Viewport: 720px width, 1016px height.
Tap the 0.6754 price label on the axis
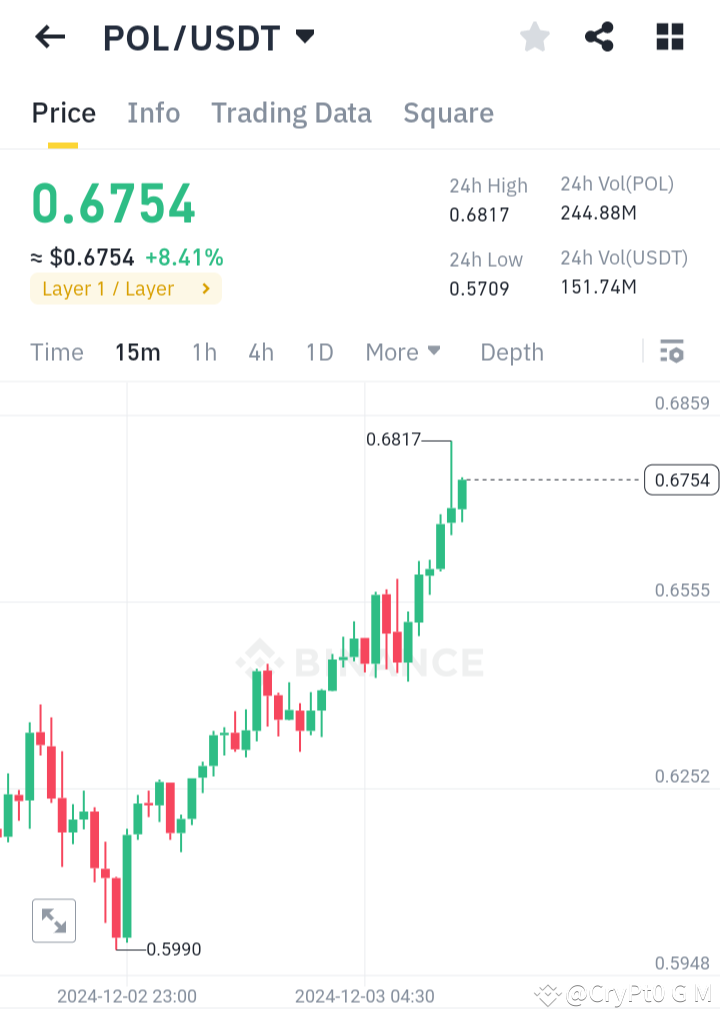coord(681,480)
